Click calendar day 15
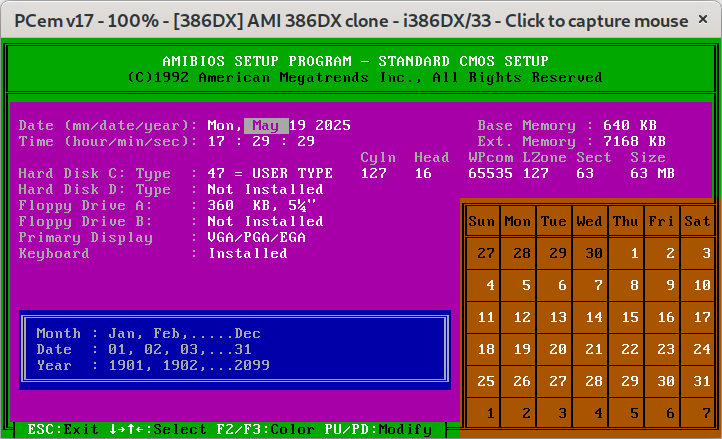The image size is (722, 439). (x=630, y=317)
